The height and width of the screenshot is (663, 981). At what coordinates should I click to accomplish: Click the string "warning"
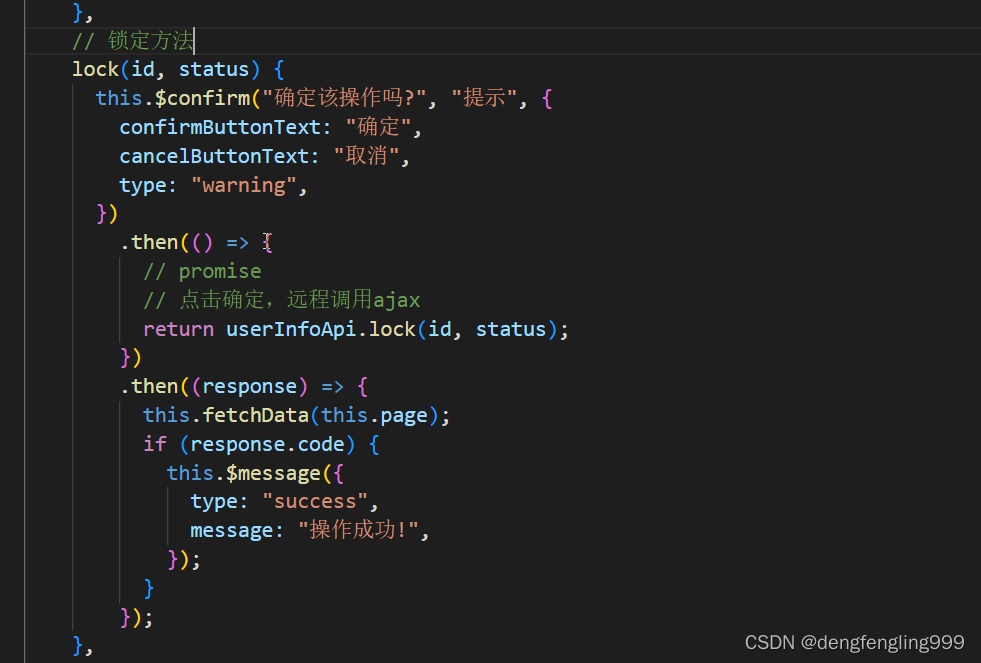(x=243, y=185)
